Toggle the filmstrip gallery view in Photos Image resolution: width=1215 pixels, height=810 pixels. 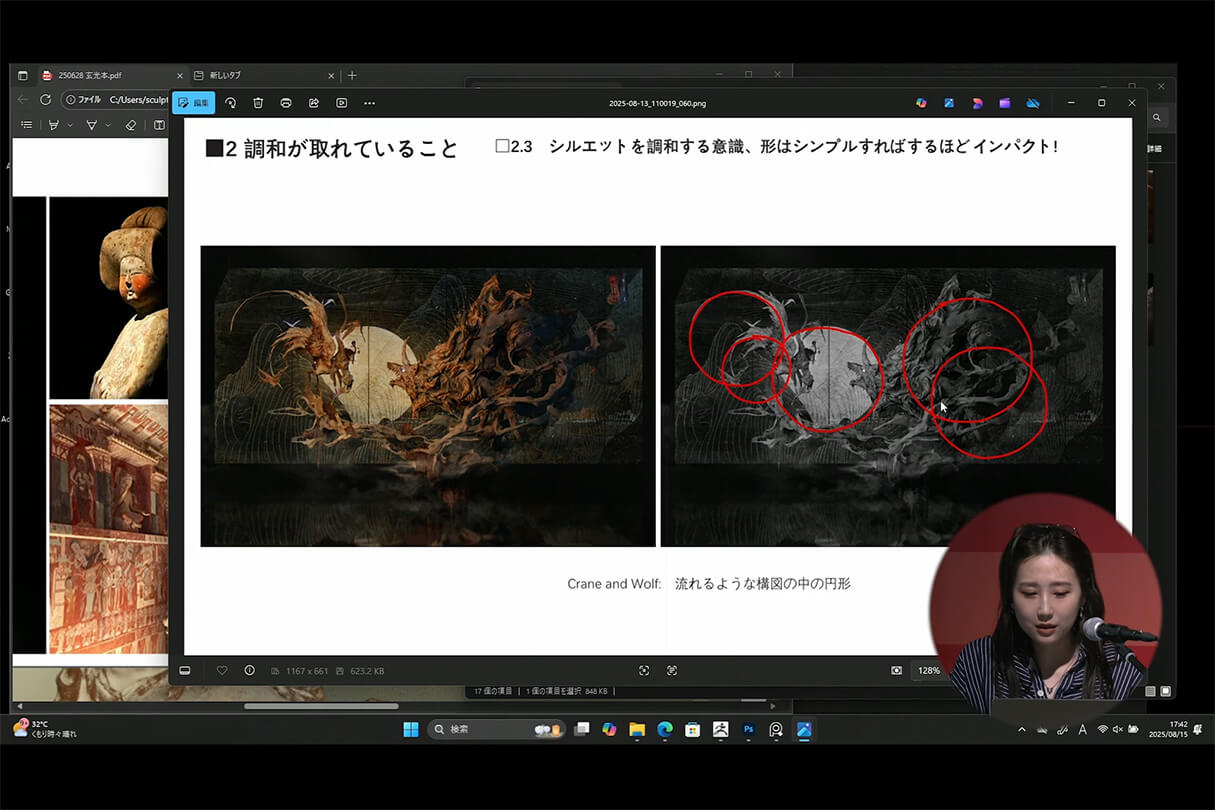coord(184,670)
